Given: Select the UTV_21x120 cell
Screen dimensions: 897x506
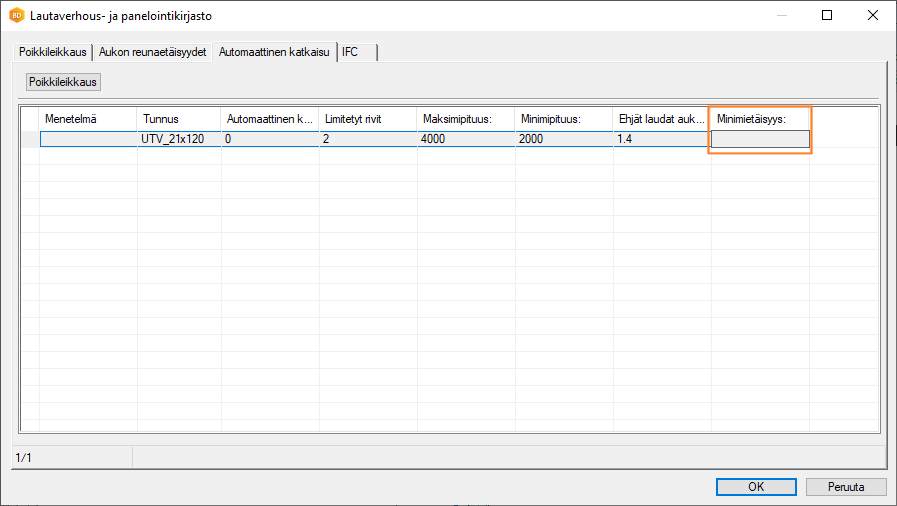Looking at the screenshot, I should pos(178,139).
